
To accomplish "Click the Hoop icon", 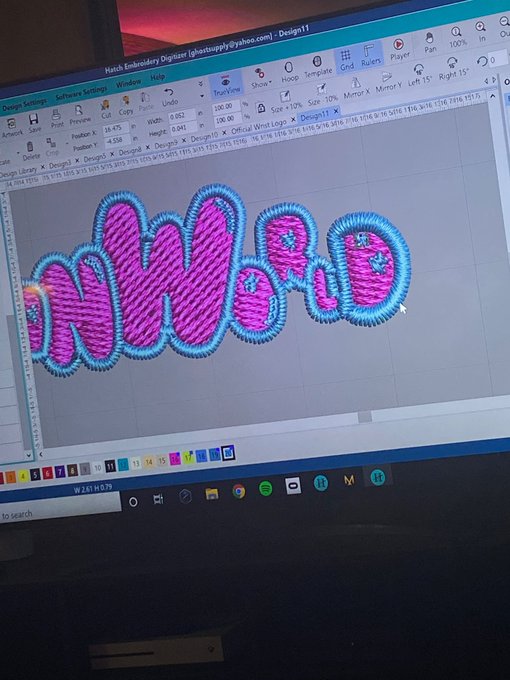I will point(288,68).
